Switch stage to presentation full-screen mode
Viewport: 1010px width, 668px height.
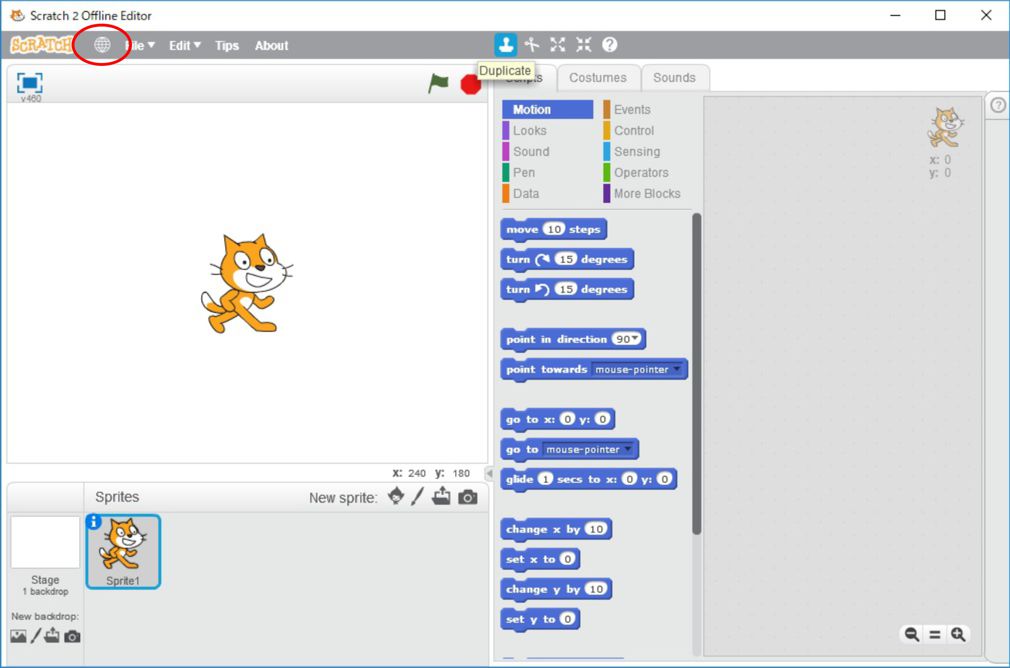pyautogui.click(x=30, y=83)
